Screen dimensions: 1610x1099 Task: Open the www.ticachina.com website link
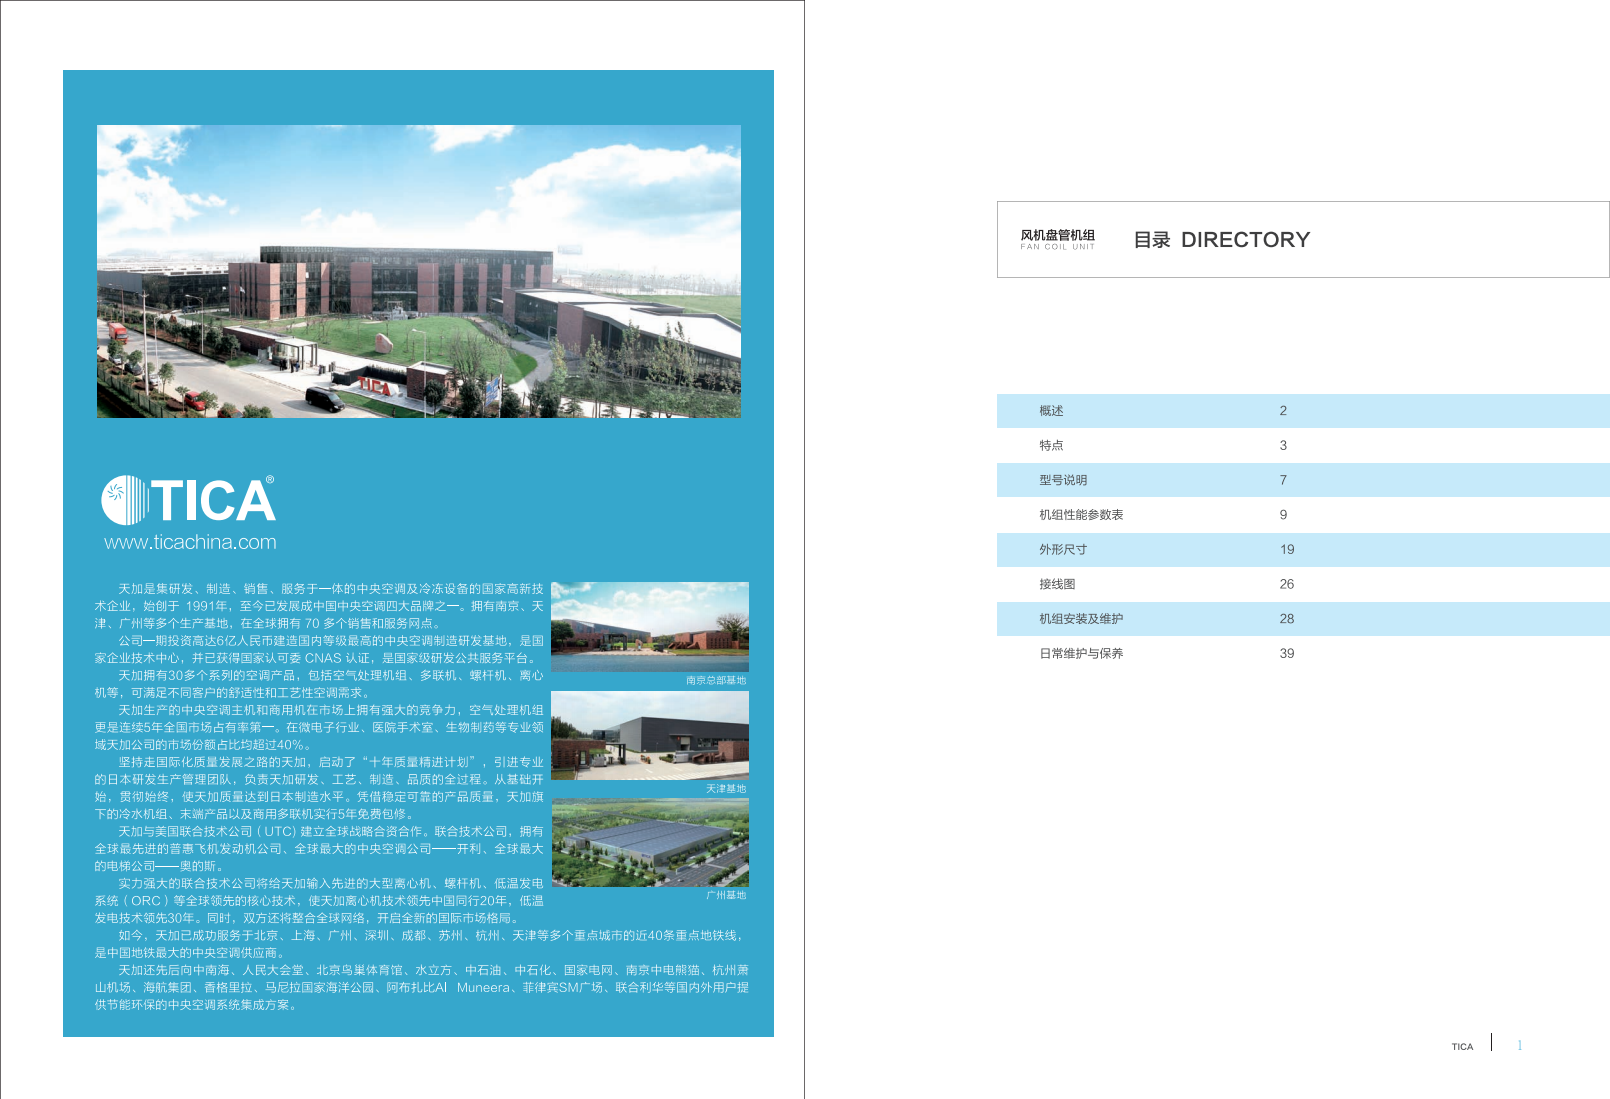[190, 542]
